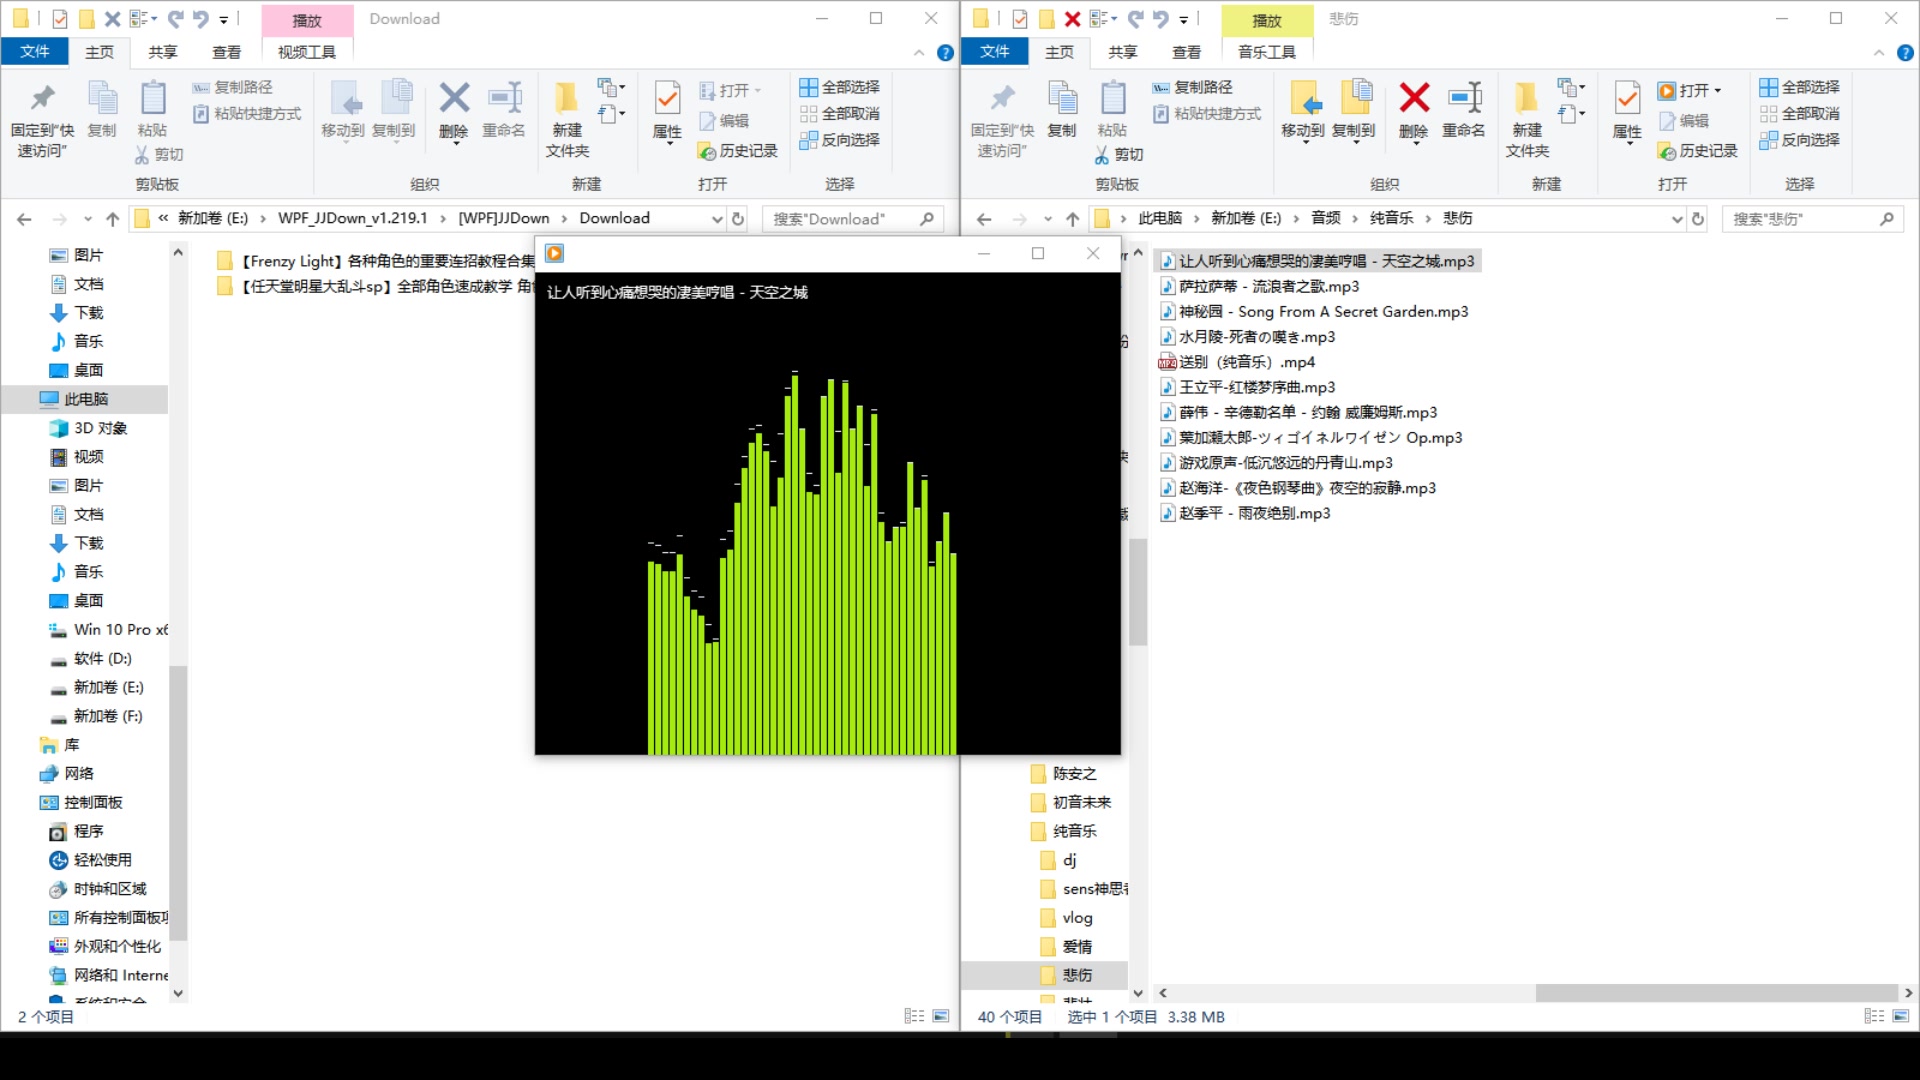Select 让人听到心痛想哭的凄美哼唱 mp3 file
Image resolution: width=1920 pixels, height=1080 pixels.
coord(1319,260)
